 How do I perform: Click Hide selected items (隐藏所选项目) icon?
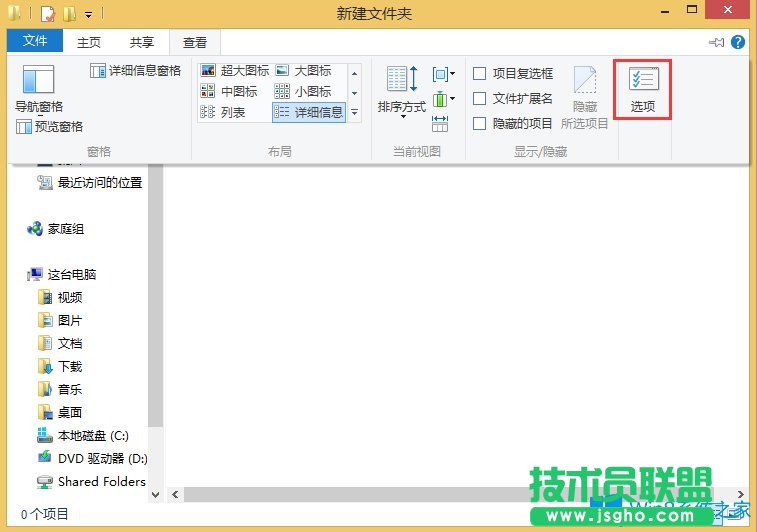coord(585,98)
